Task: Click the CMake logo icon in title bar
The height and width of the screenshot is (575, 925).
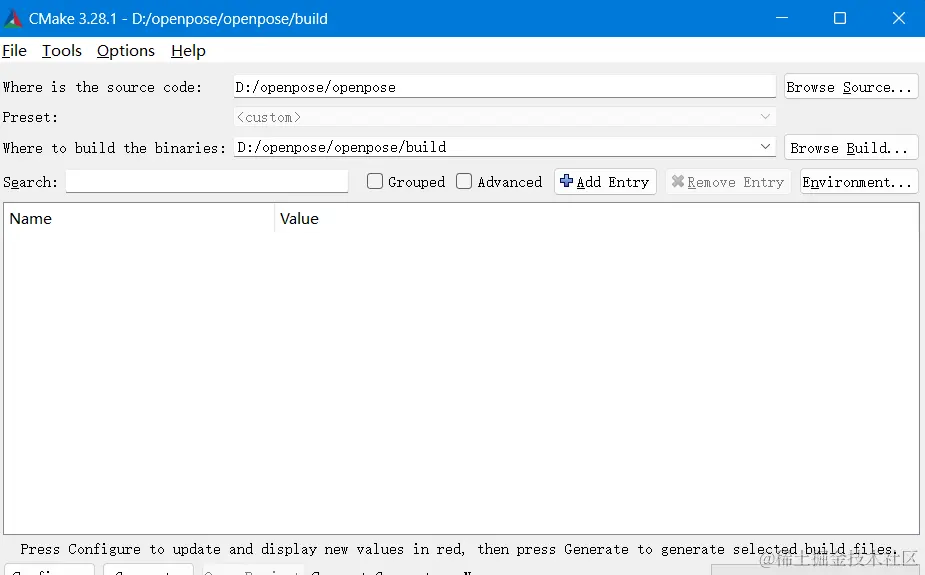Action: tap(12, 18)
